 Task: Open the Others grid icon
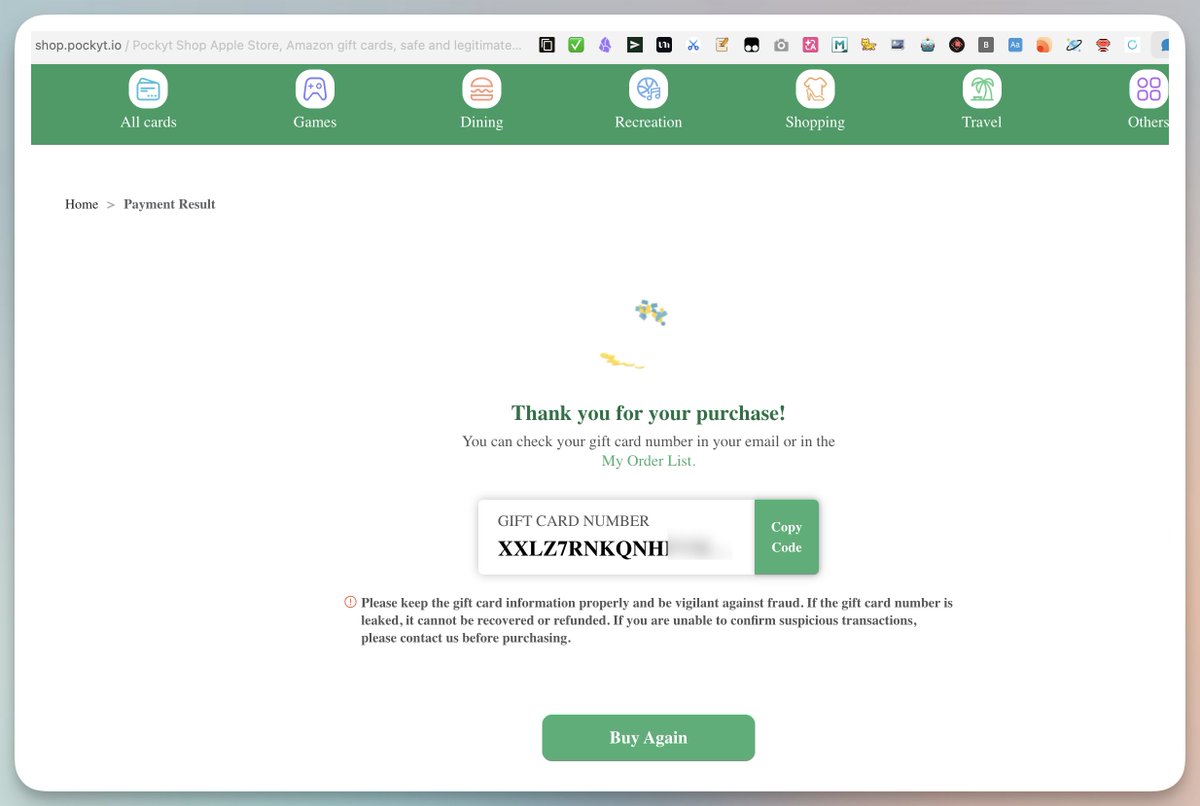click(1149, 89)
